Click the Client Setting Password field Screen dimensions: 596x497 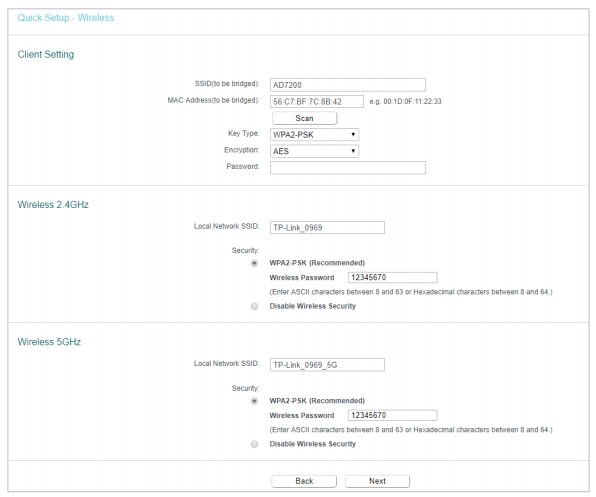[x=348, y=168]
